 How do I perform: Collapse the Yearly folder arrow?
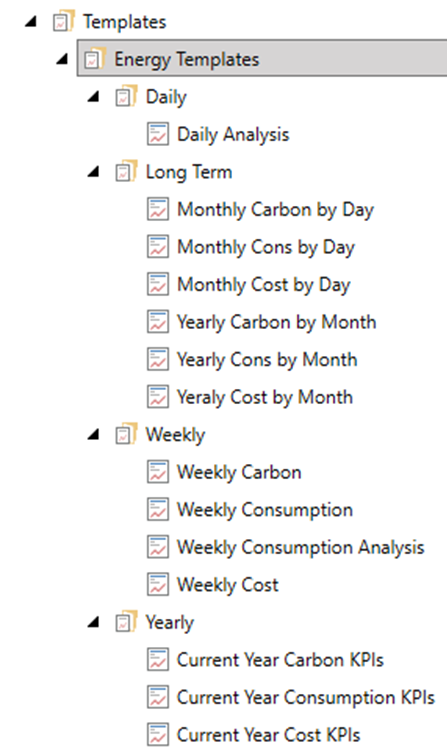[93, 622]
